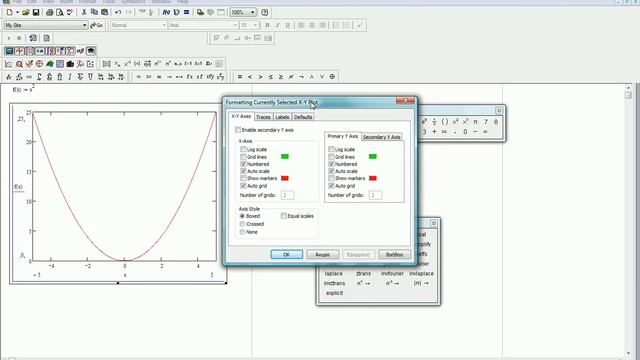This screenshot has height=360, width=640.
Task: Insert an X-Y plot from Graph toolbar
Action: [9, 64]
